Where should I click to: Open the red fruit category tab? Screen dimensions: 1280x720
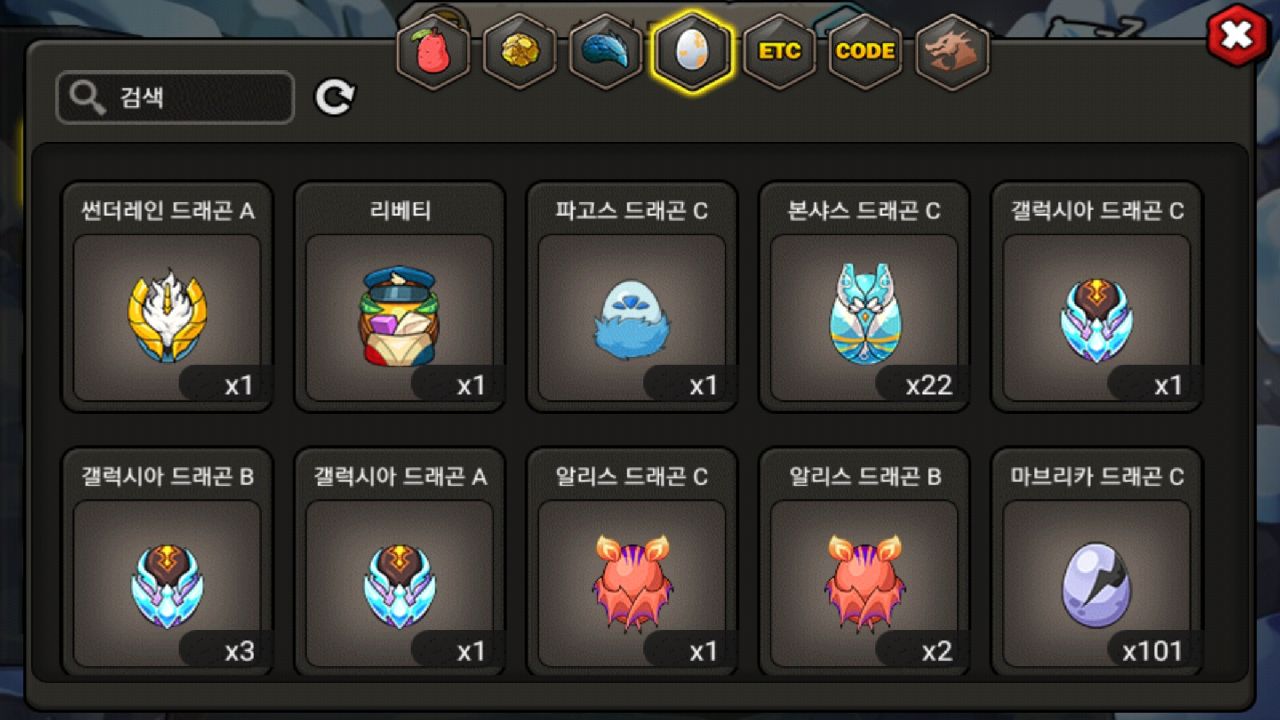point(433,52)
